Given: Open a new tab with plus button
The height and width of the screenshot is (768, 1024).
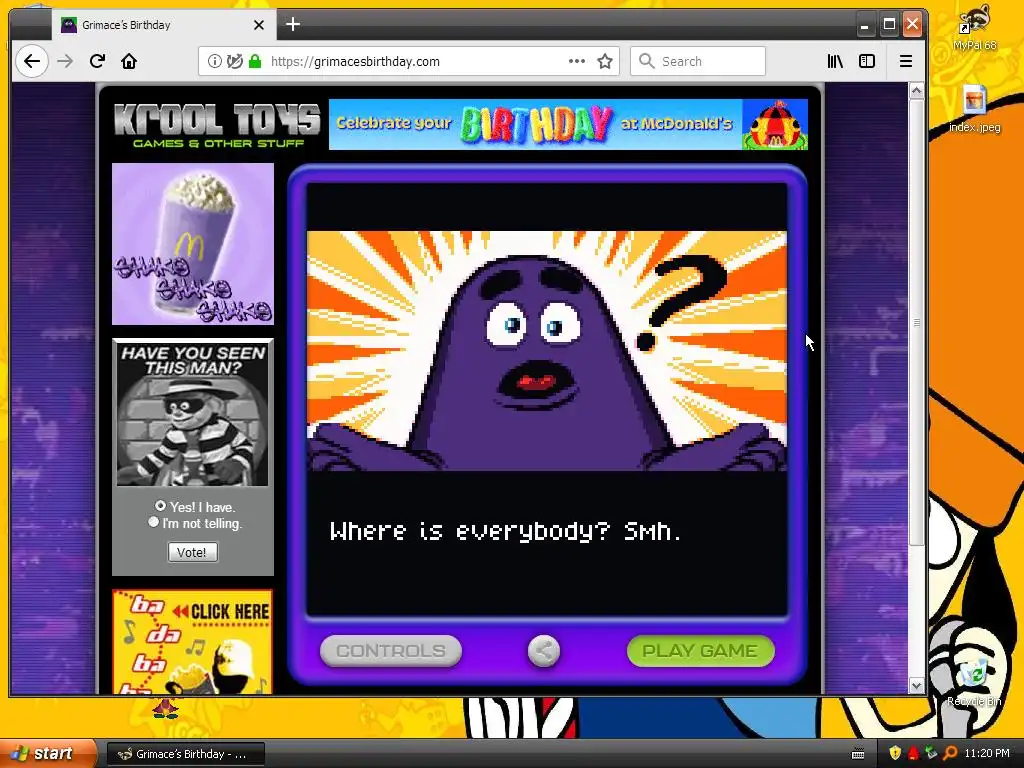Looking at the screenshot, I should tap(293, 24).
